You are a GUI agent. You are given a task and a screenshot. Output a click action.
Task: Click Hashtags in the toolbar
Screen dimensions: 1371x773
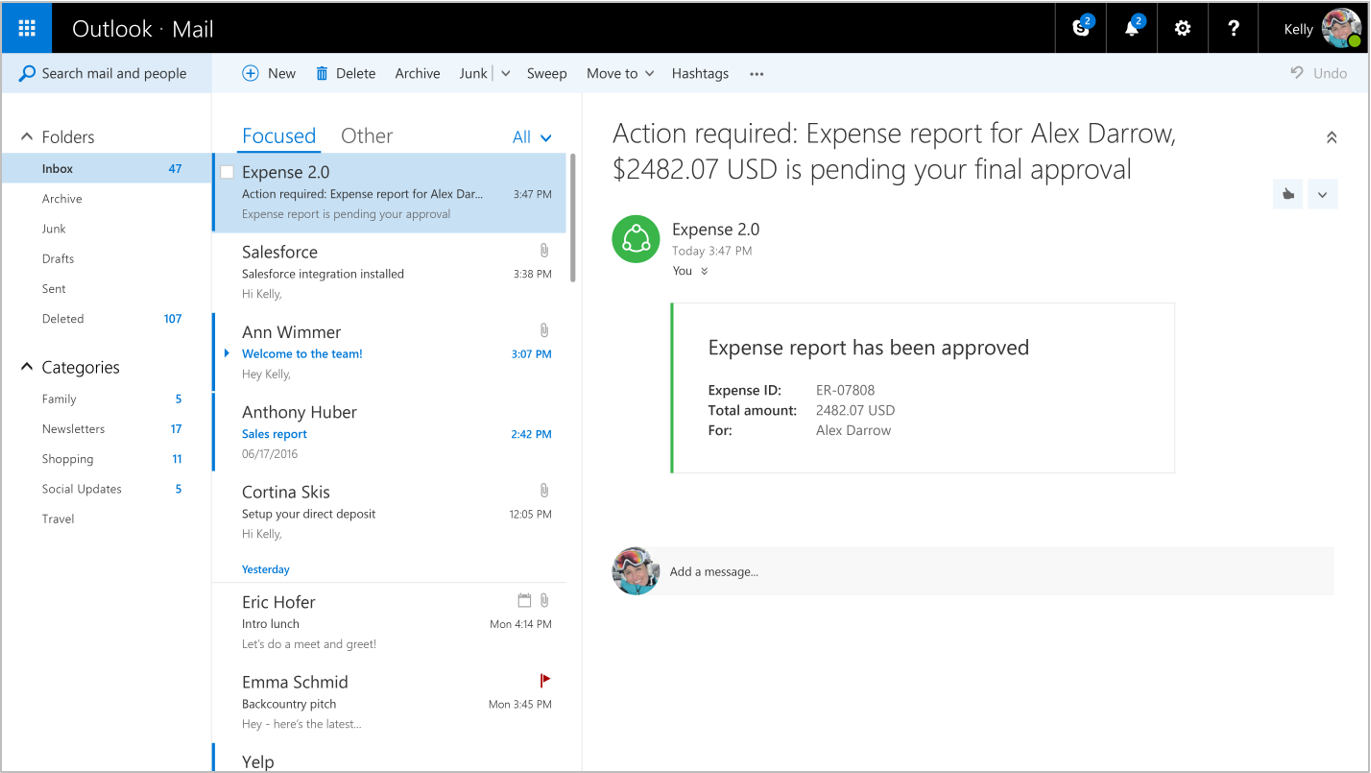pyautogui.click(x=700, y=73)
